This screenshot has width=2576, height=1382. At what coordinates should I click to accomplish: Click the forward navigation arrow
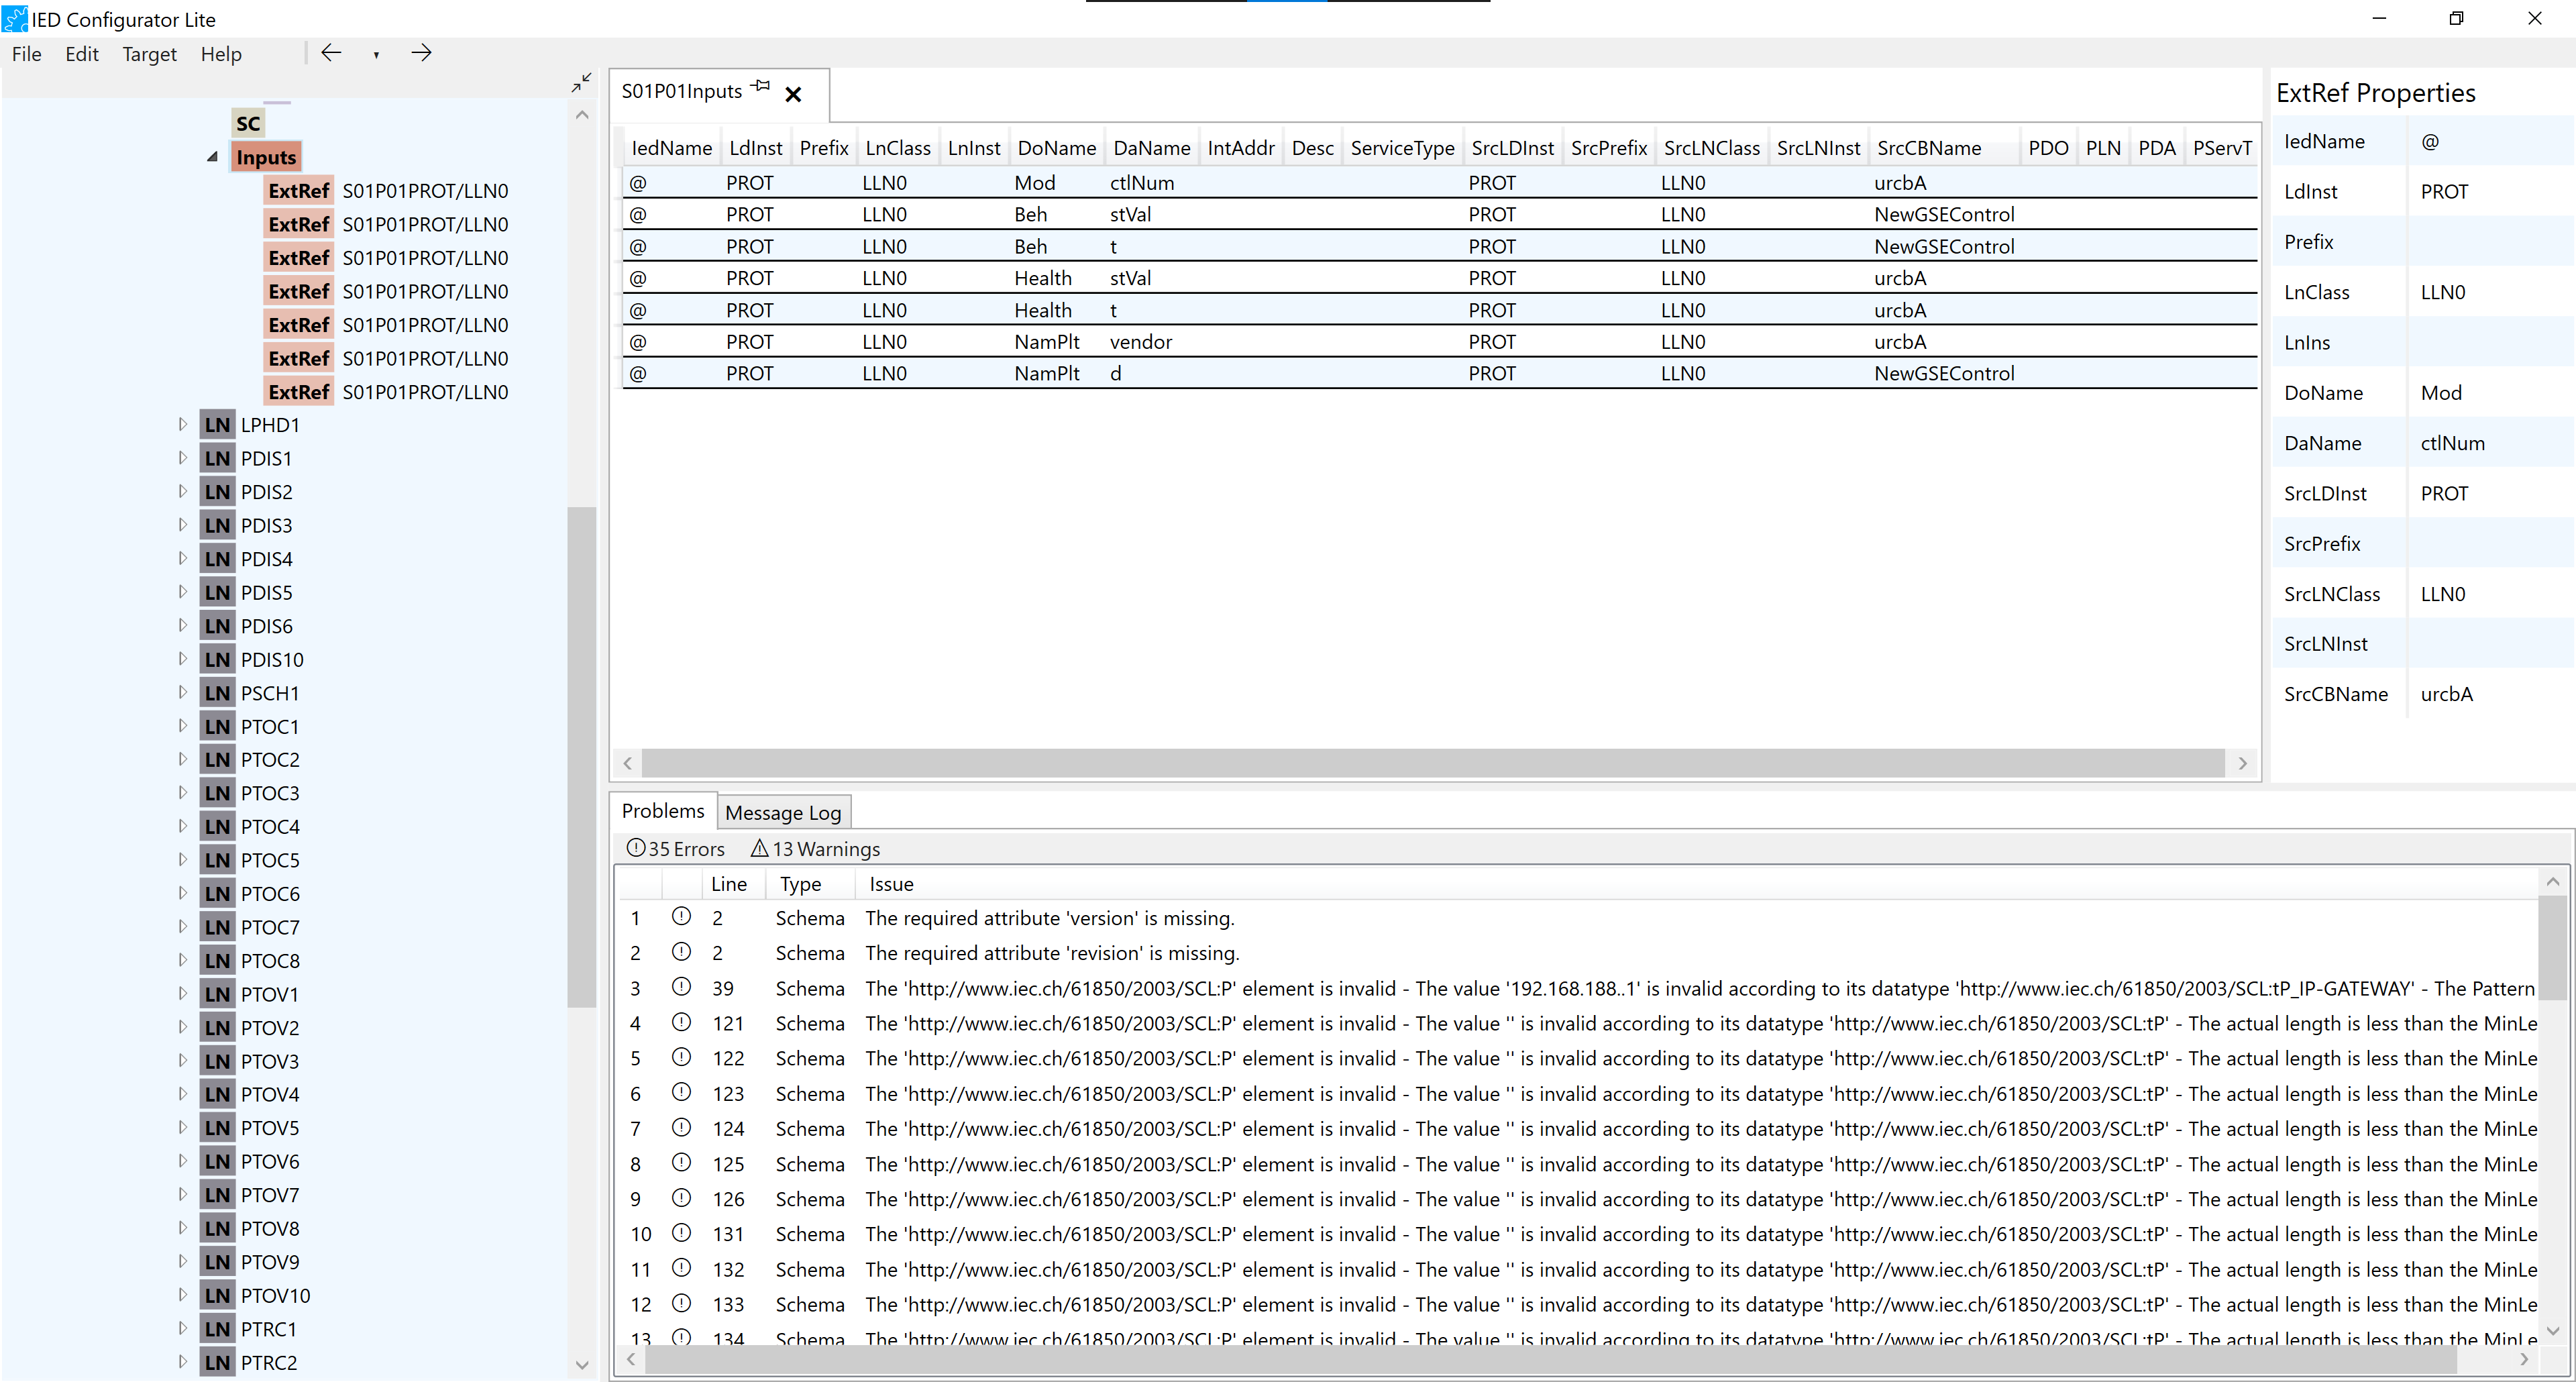pos(421,53)
